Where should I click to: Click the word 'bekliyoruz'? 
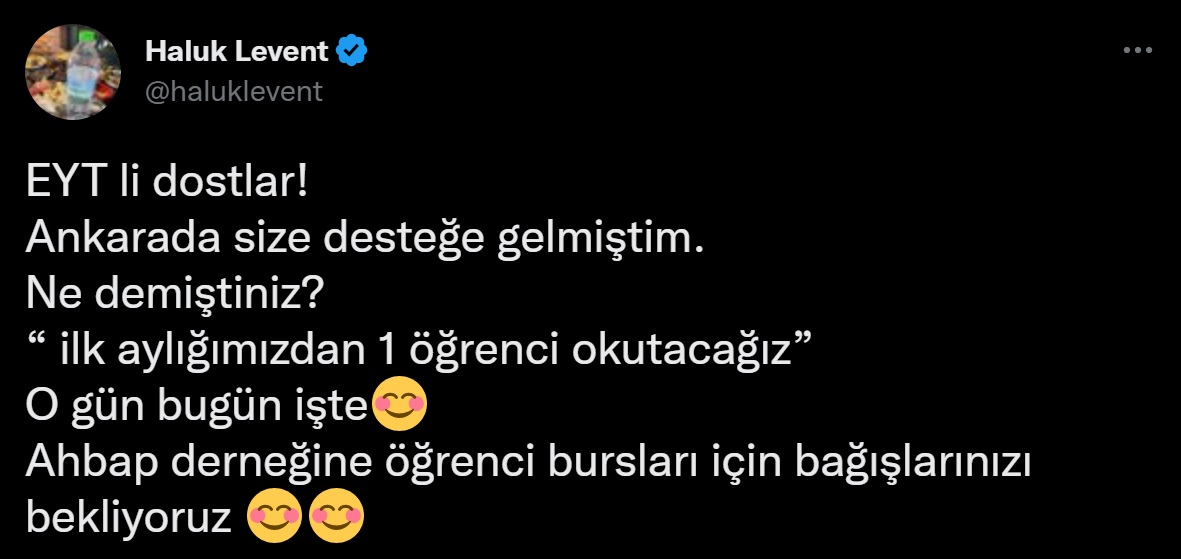pyautogui.click(x=129, y=520)
